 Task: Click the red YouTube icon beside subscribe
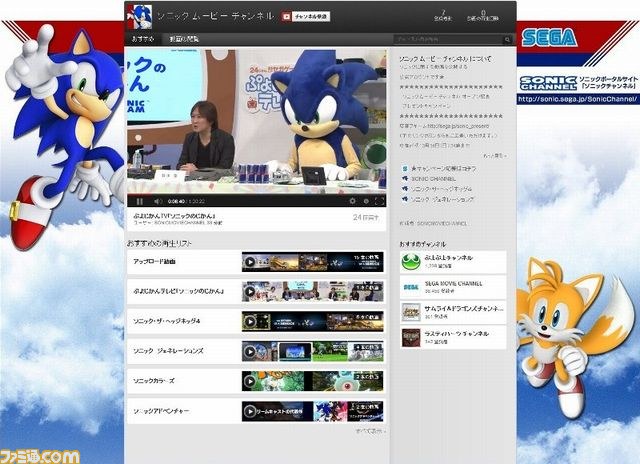(x=287, y=16)
